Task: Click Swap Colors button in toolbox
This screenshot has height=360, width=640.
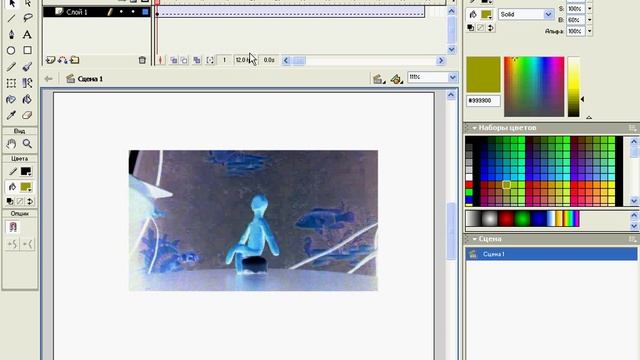Action: click(x=29, y=202)
